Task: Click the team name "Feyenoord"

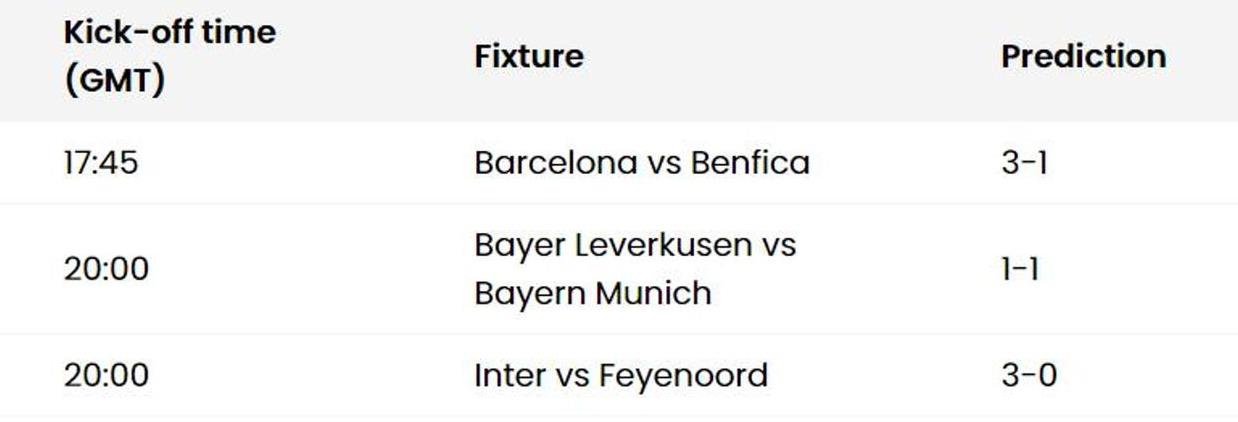Action: click(x=683, y=376)
